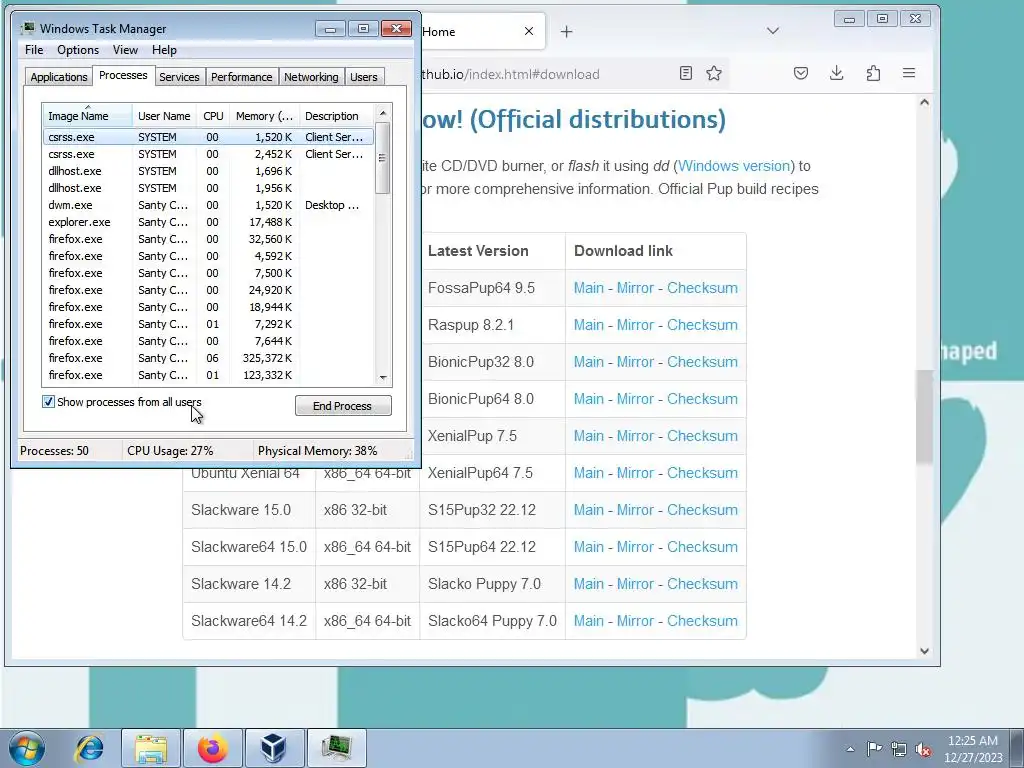Screen dimensions: 1024x768
Task: Open the muted volume tray icon
Action: click(923, 749)
